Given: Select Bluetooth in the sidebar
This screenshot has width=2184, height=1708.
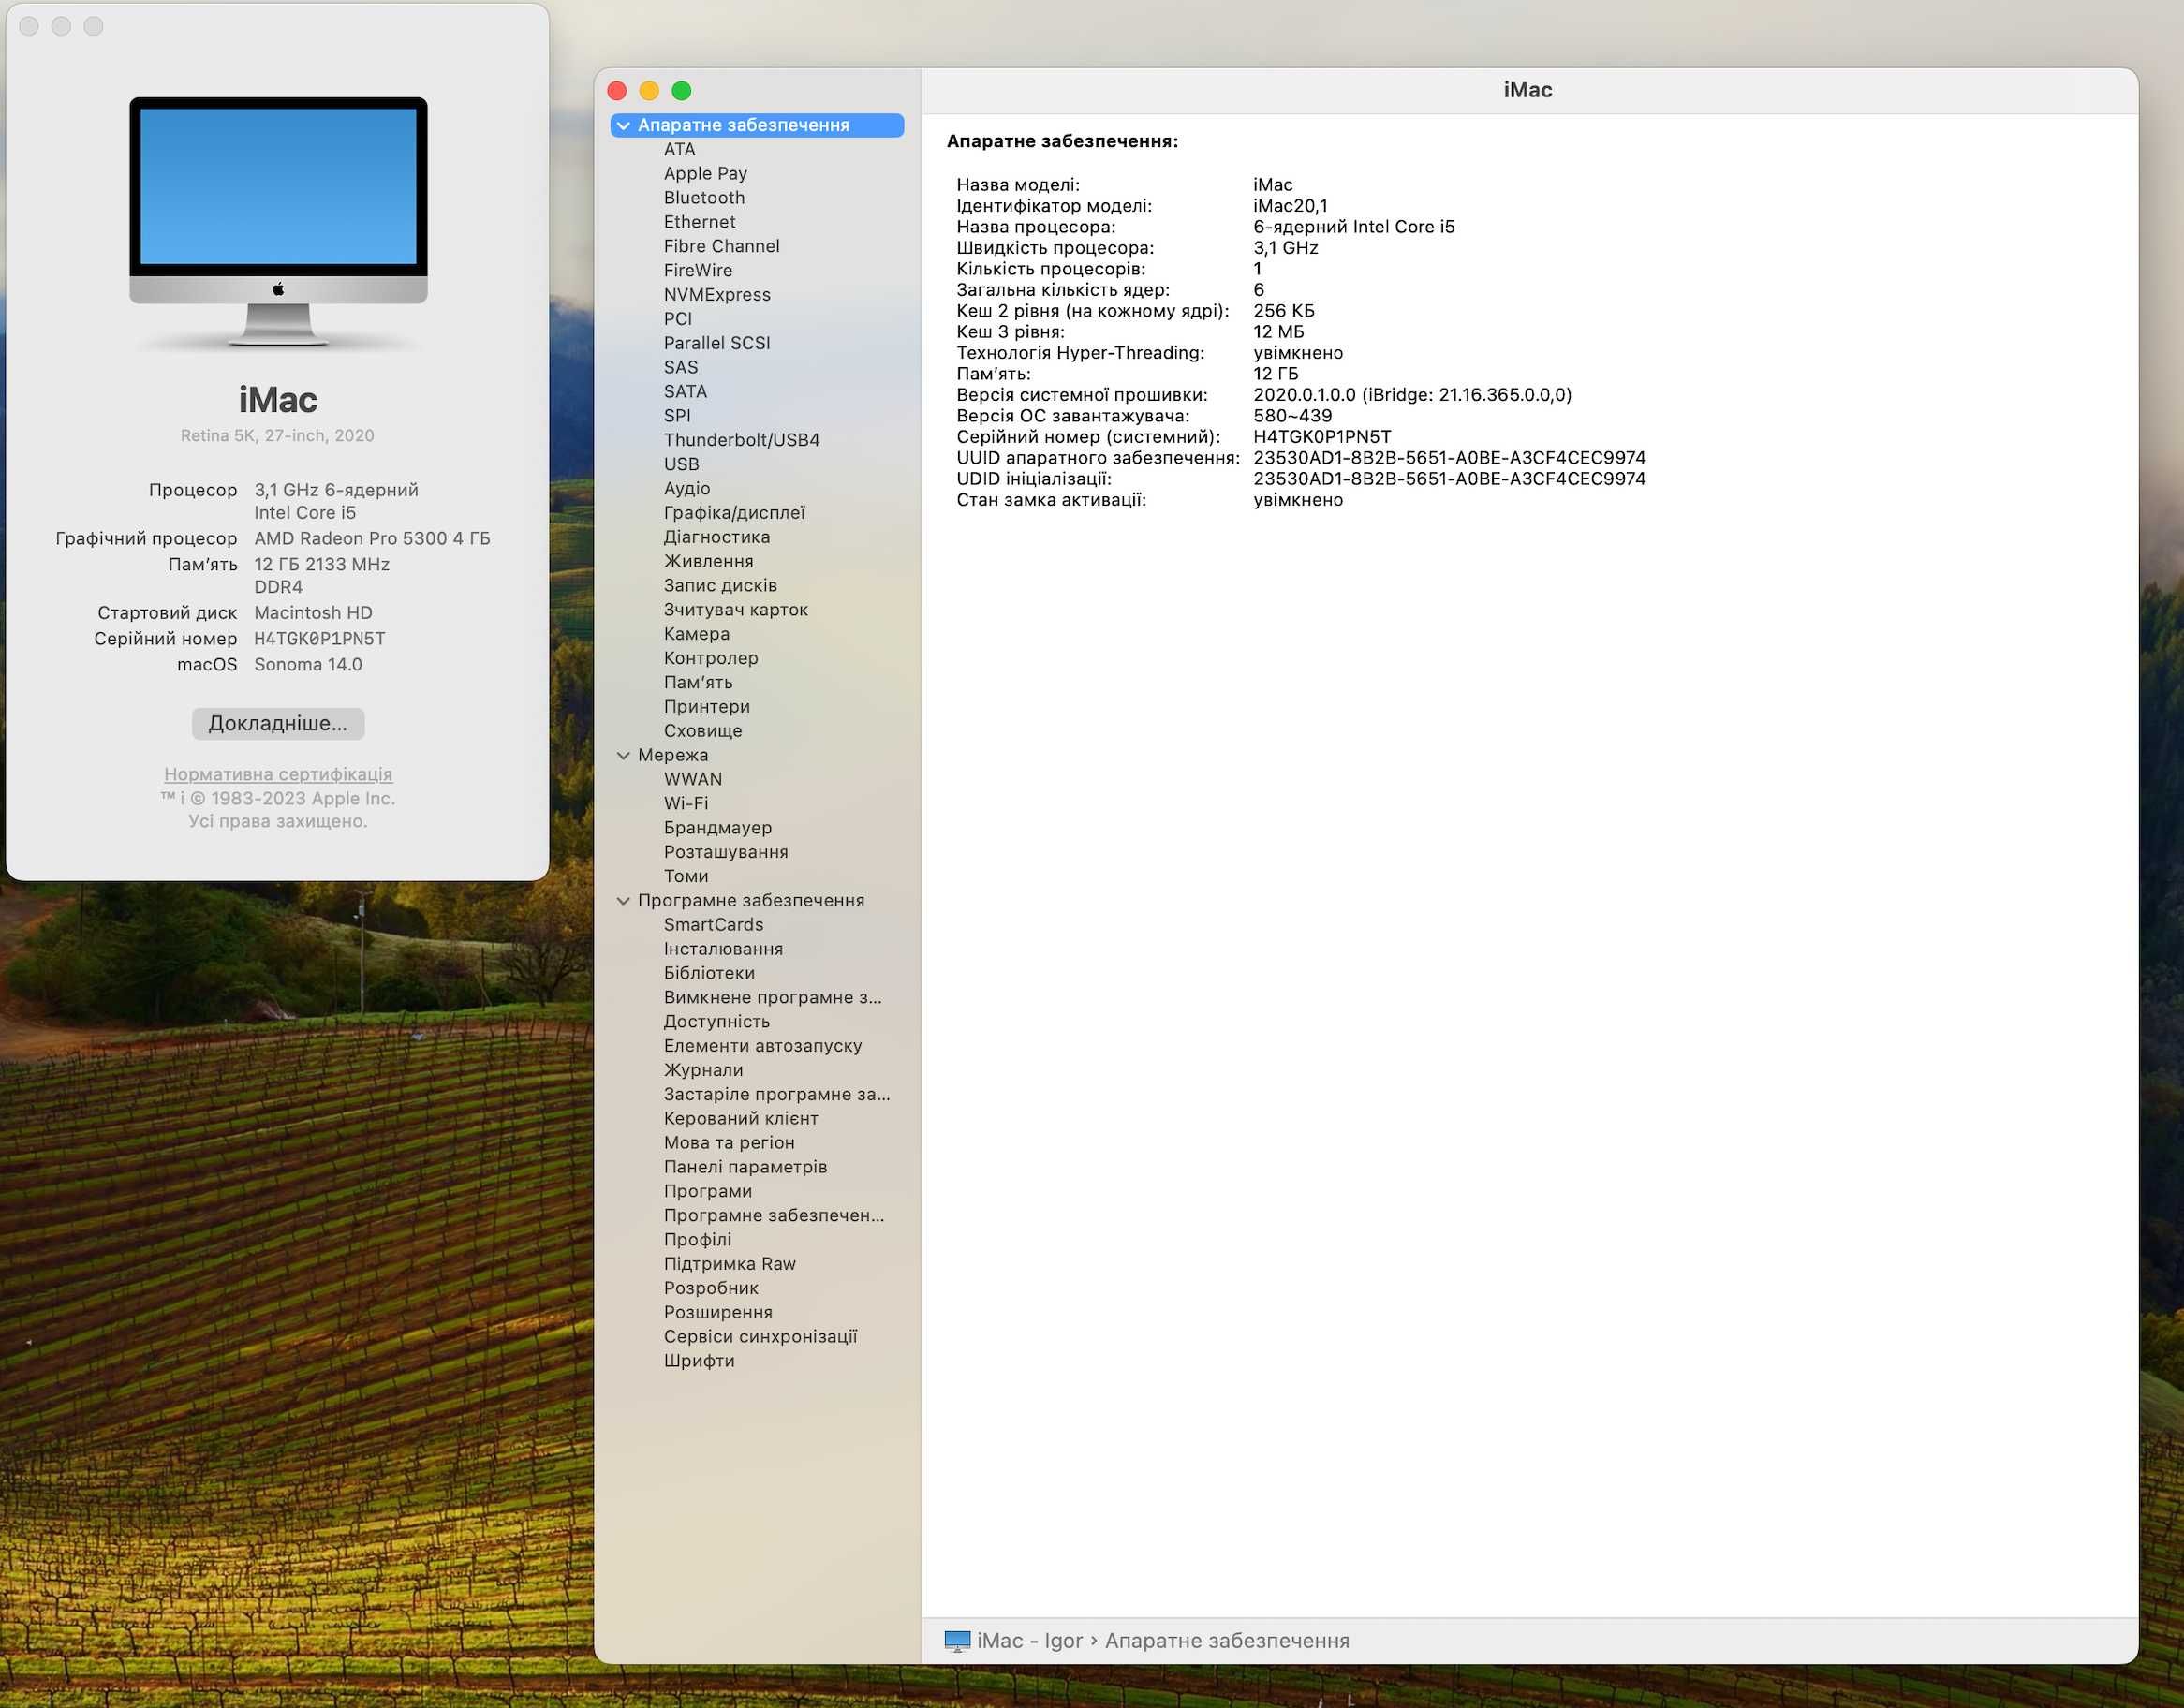Looking at the screenshot, I should (704, 198).
